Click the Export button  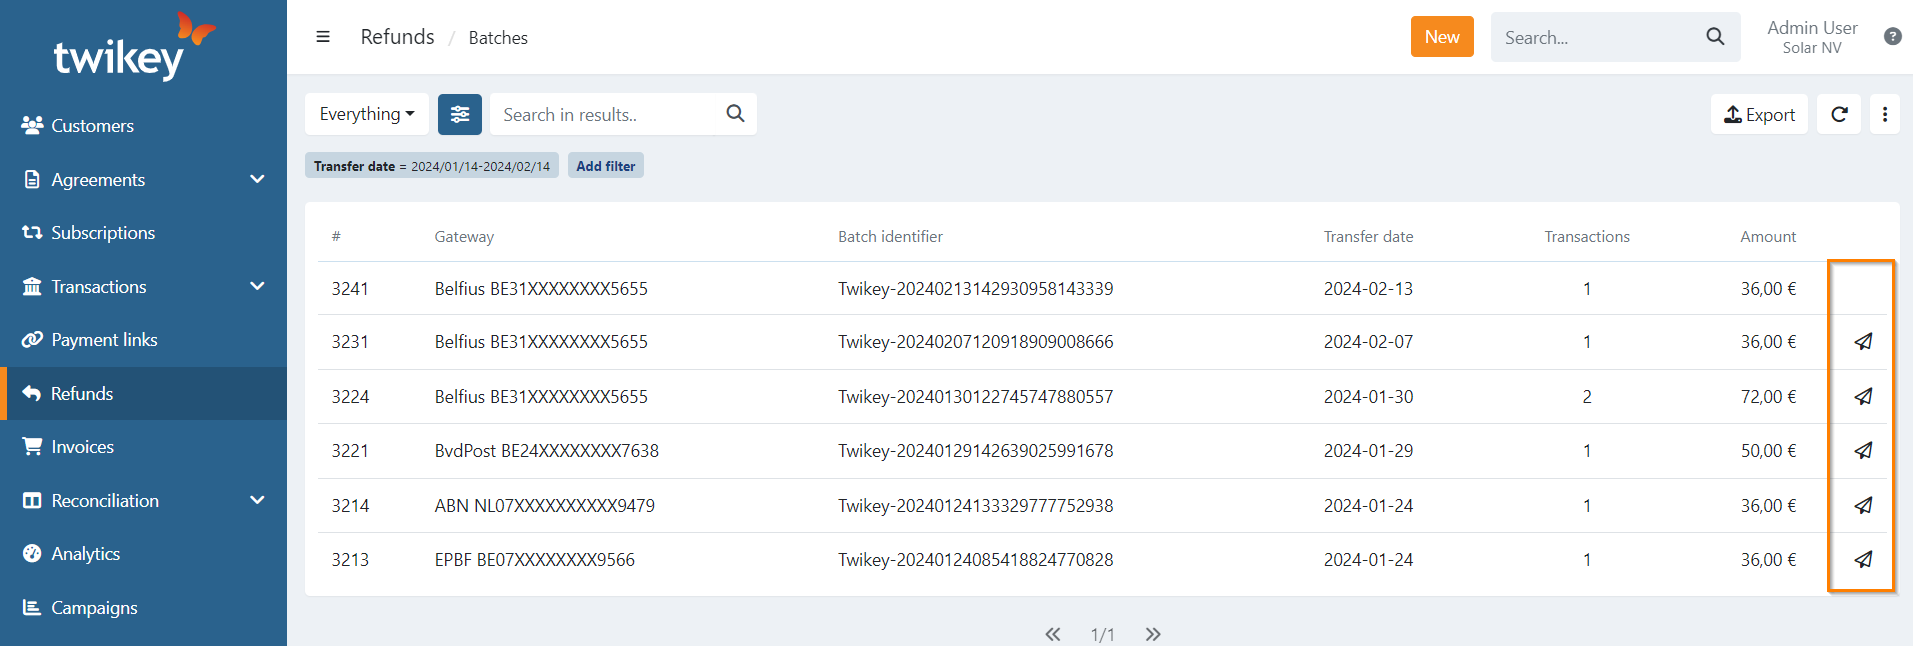[x=1759, y=114]
